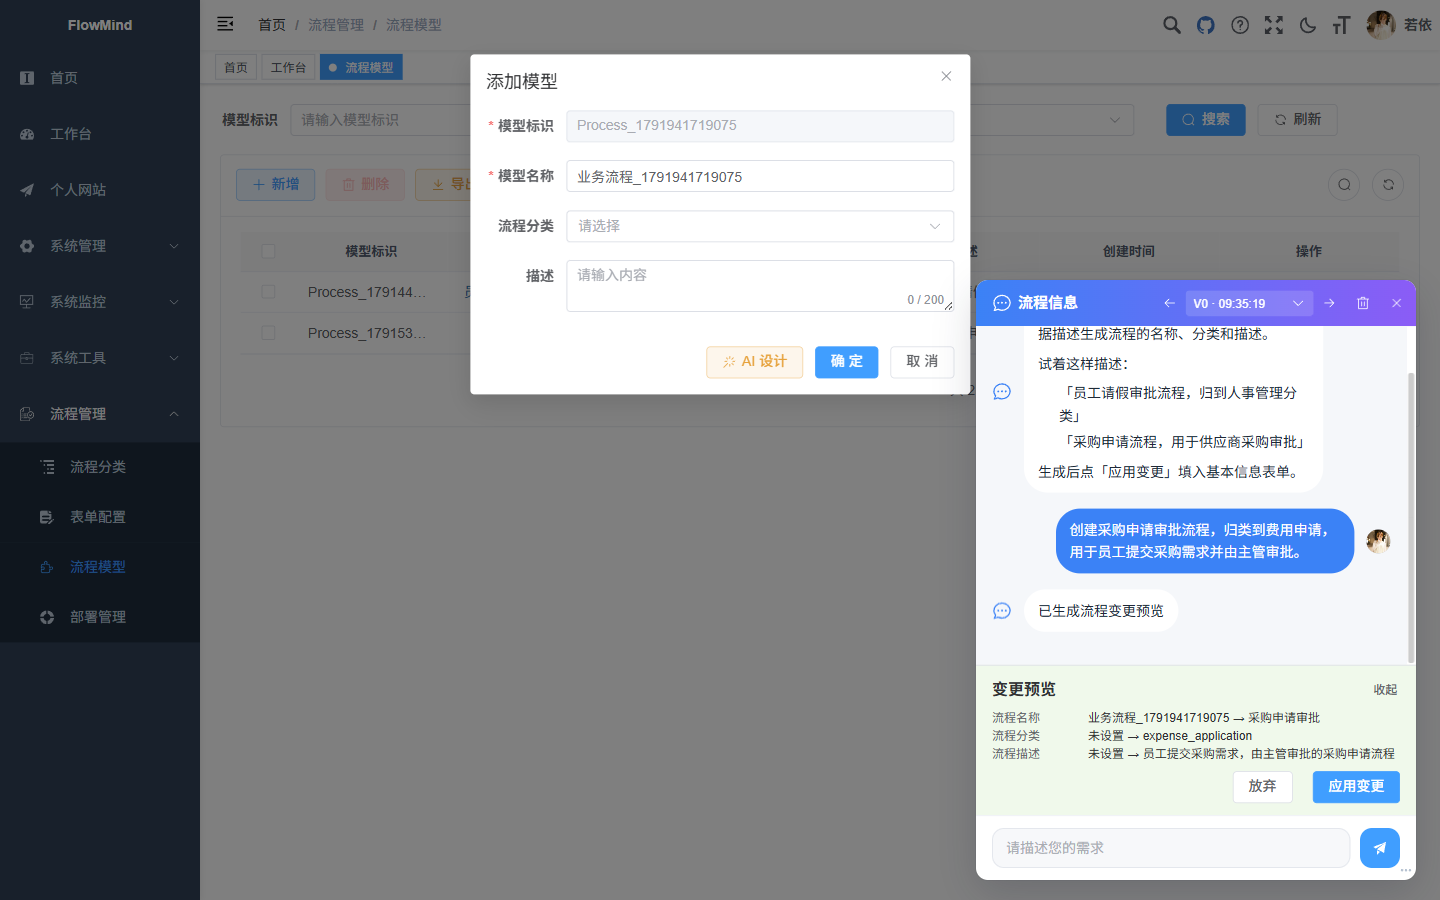Send message with paper plane button
Screen dimensions: 1440x900
(x=1380, y=848)
